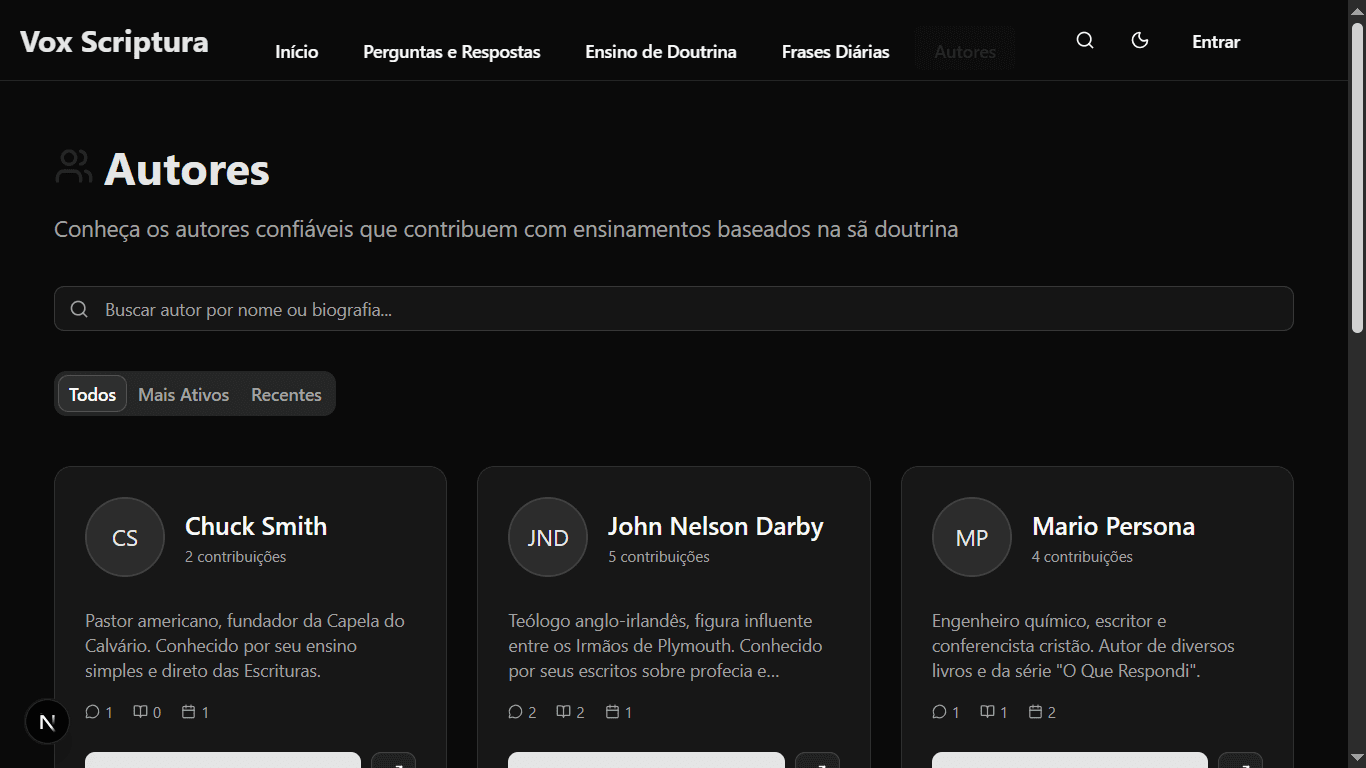Click the people icon beside the Autores heading
This screenshot has width=1366, height=768.
tap(73, 165)
